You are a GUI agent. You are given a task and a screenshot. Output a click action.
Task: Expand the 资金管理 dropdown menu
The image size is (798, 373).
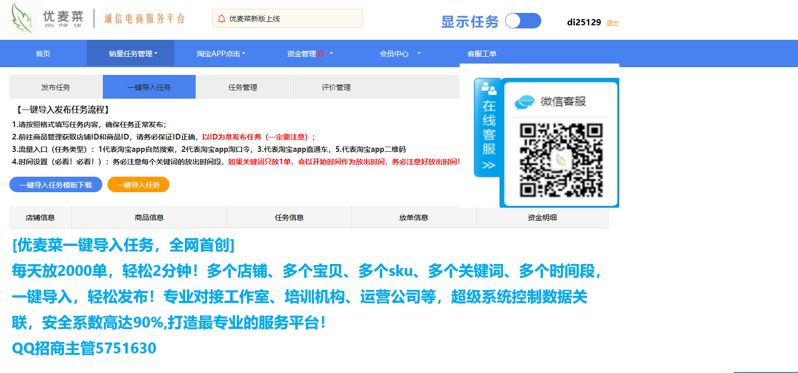point(310,53)
